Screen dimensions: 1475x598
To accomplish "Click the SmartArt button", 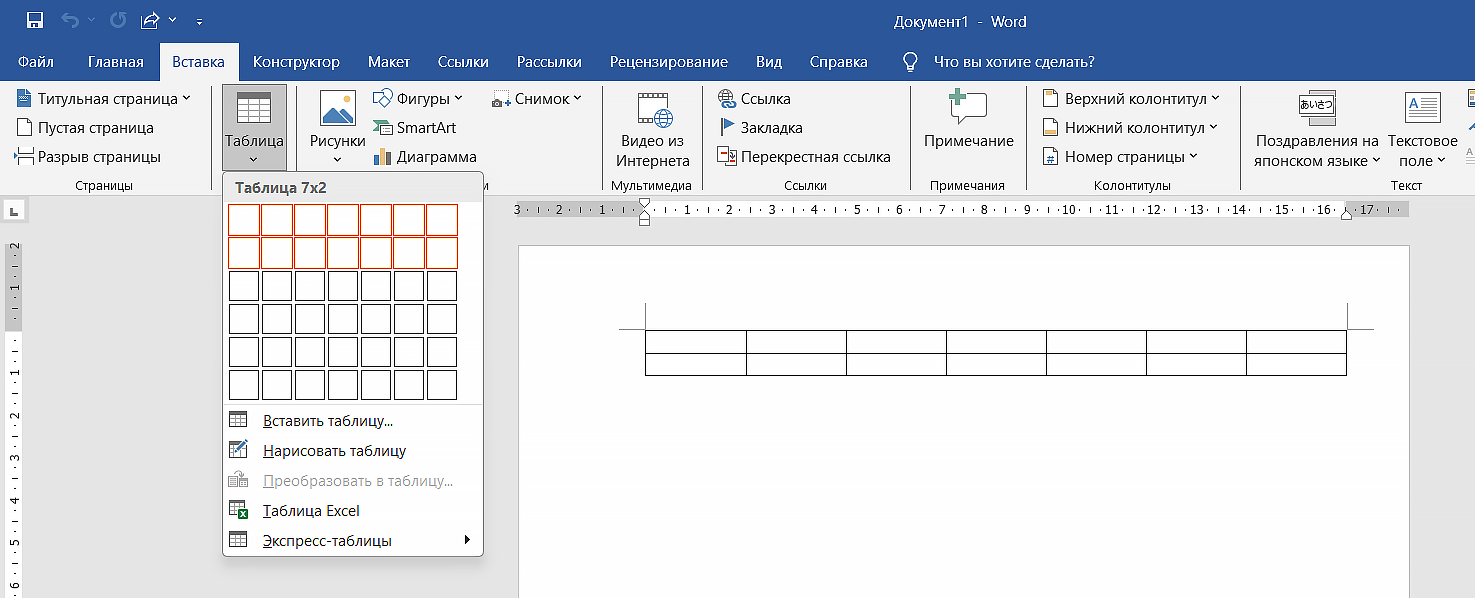I will tap(414, 128).
